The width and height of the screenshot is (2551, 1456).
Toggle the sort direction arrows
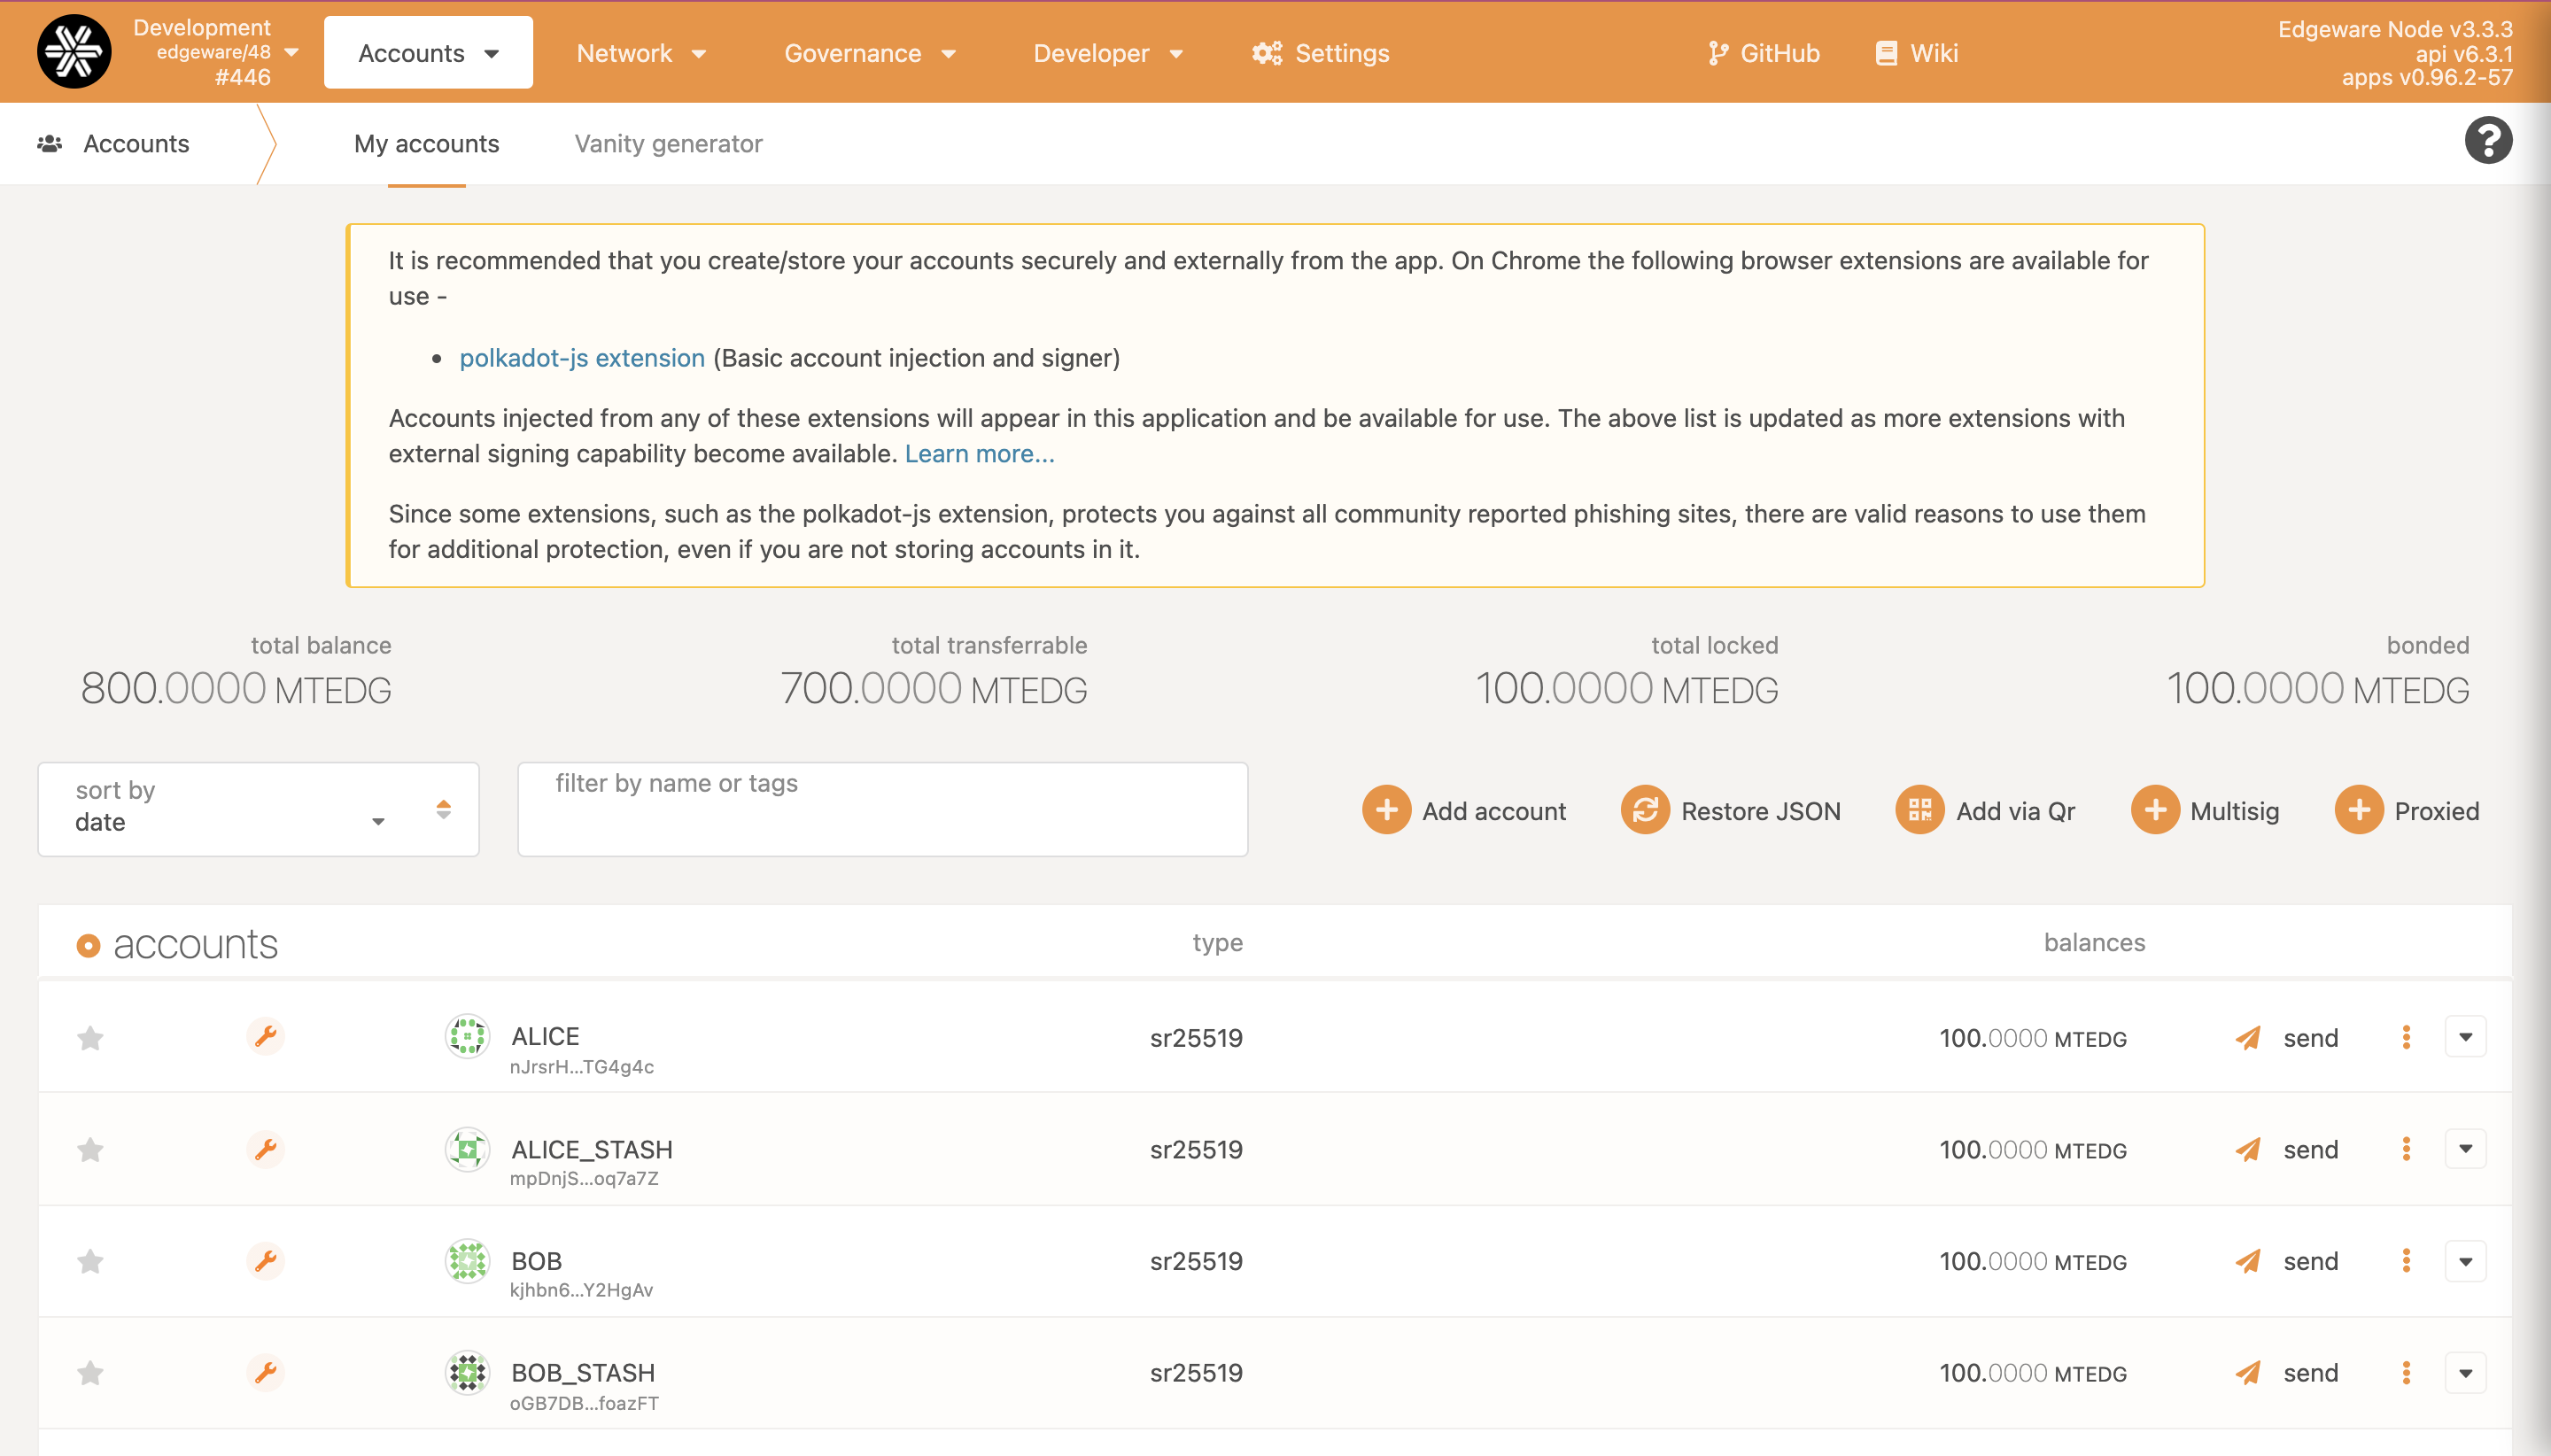[x=443, y=809]
